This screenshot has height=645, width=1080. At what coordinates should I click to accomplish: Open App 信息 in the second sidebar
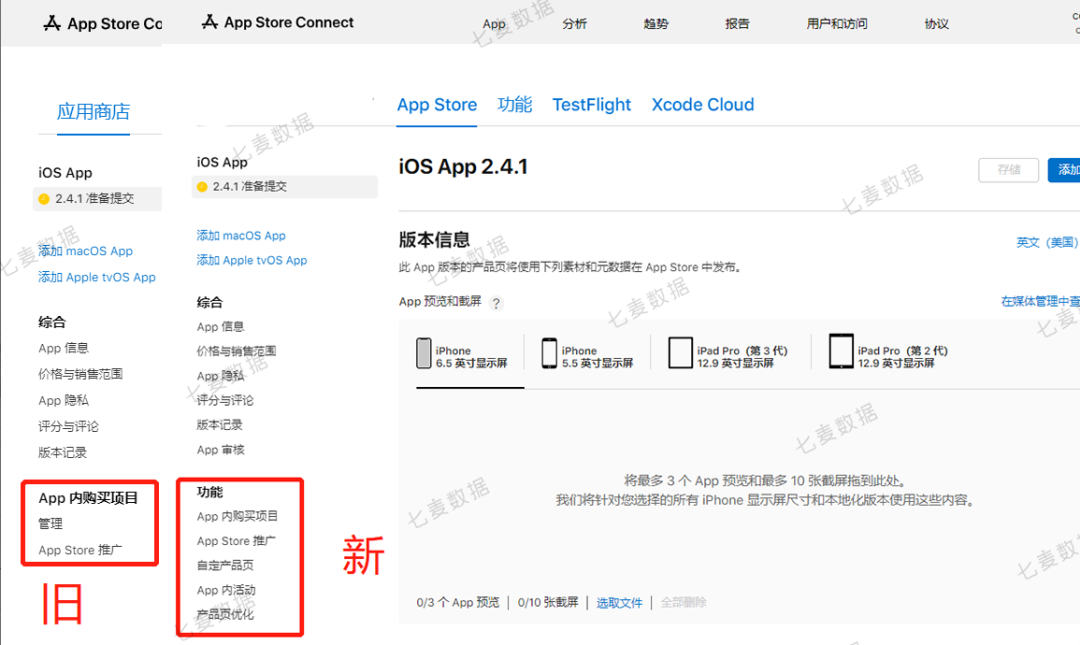click(x=220, y=327)
